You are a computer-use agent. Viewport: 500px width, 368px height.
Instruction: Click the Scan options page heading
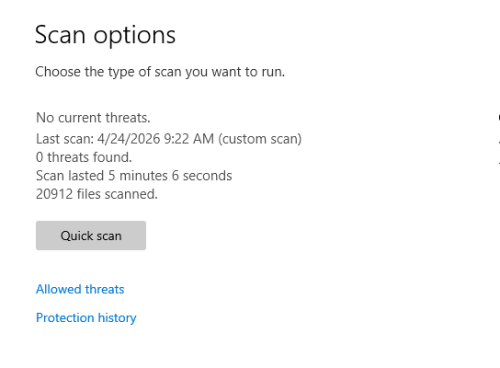pos(105,35)
